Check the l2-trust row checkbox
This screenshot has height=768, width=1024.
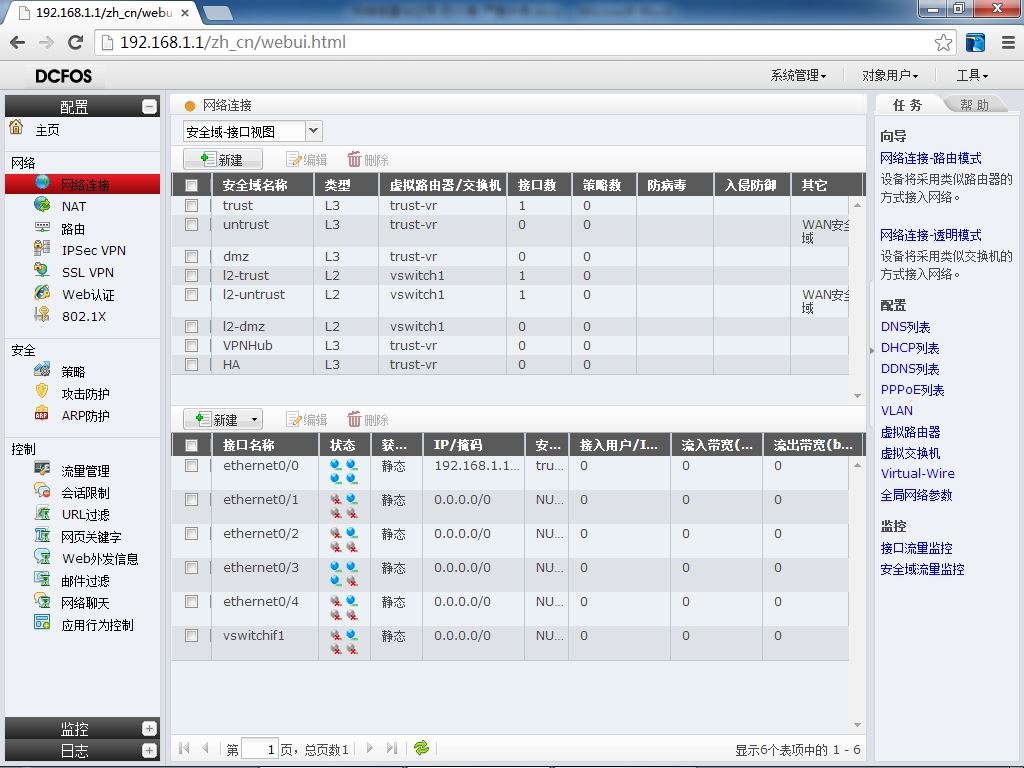pos(191,276)
